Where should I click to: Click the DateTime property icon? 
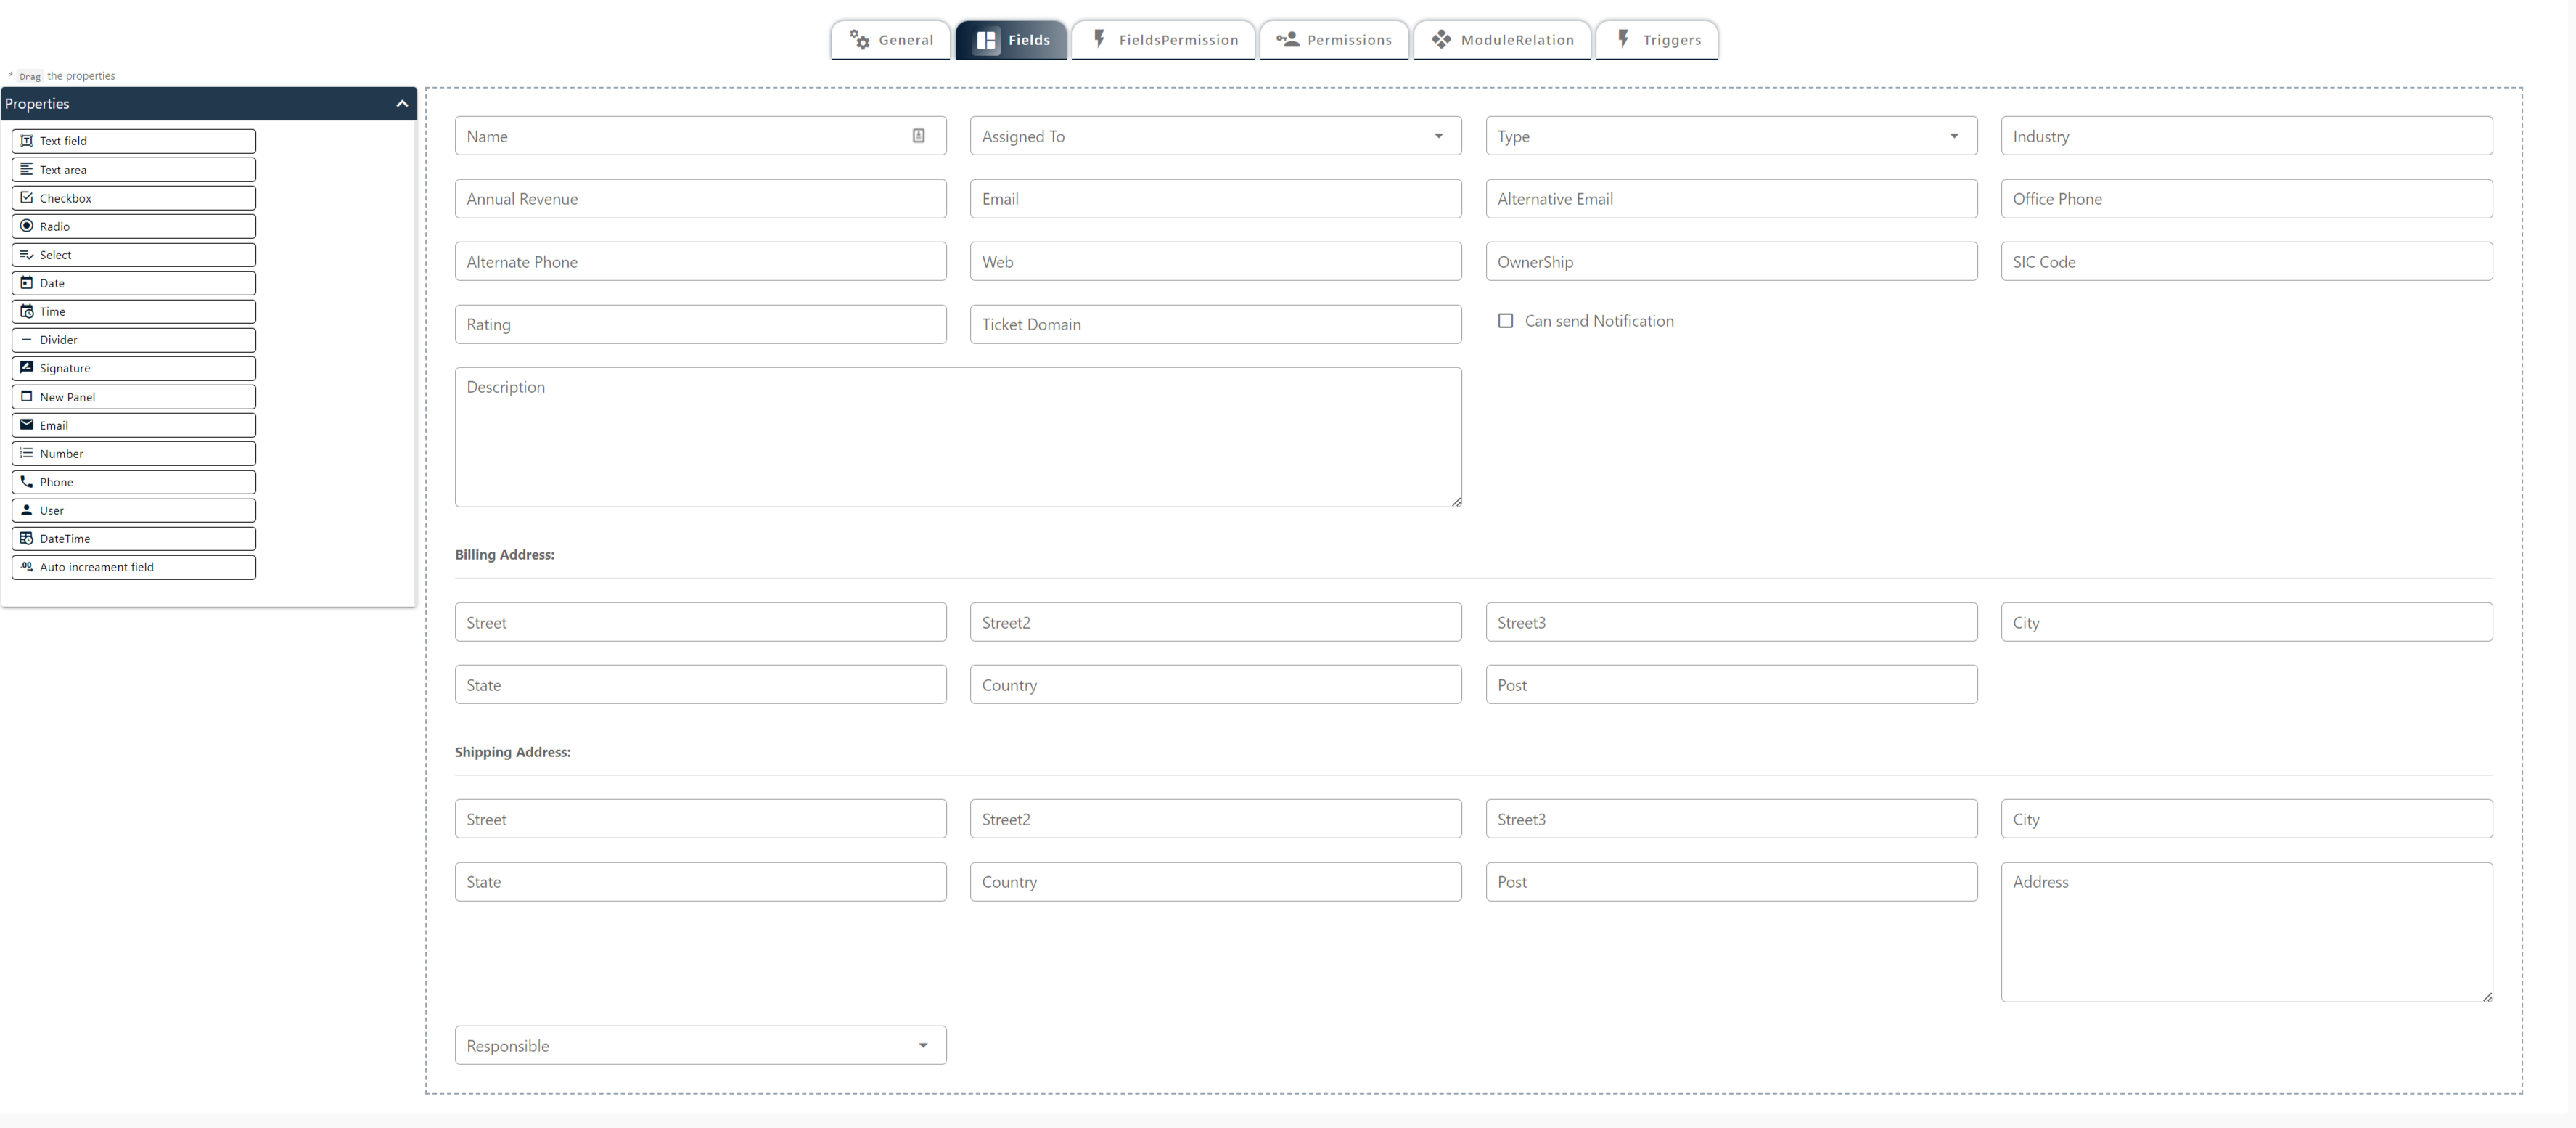pyautogui.click(x=27, y=538)
